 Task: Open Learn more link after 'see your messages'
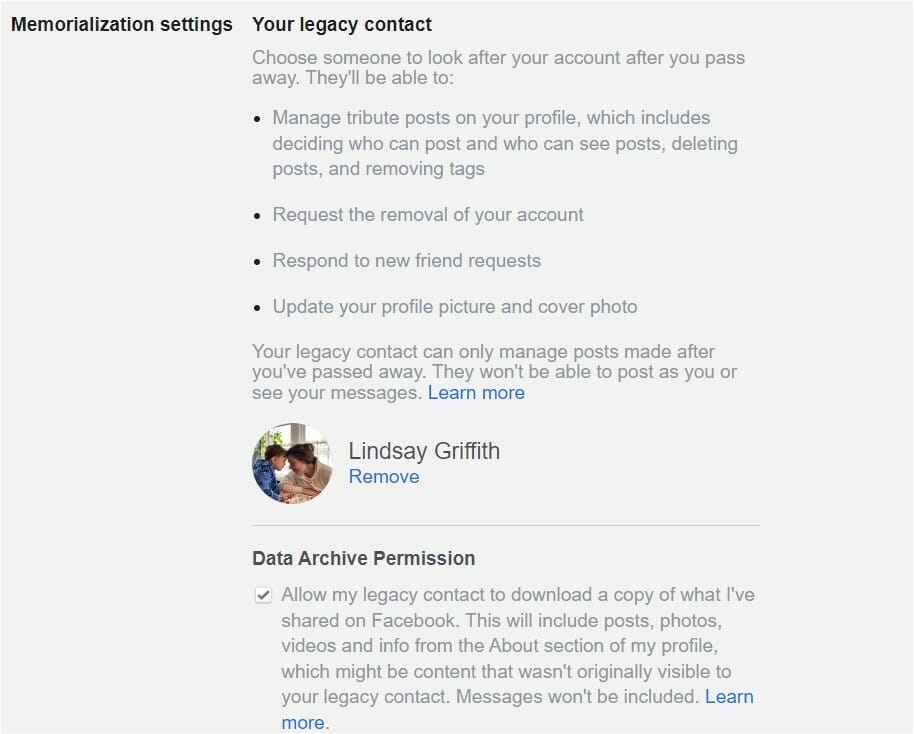click(x=476, y=393)
